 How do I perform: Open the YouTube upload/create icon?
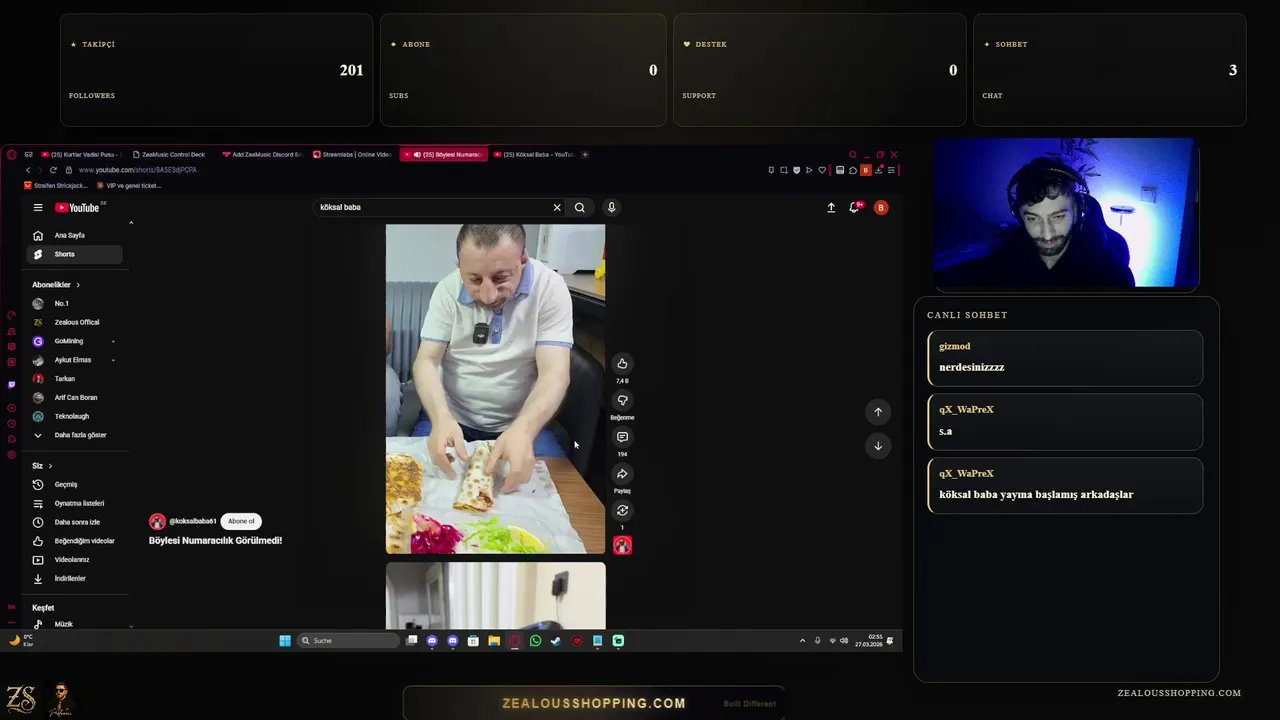point(831,208)
